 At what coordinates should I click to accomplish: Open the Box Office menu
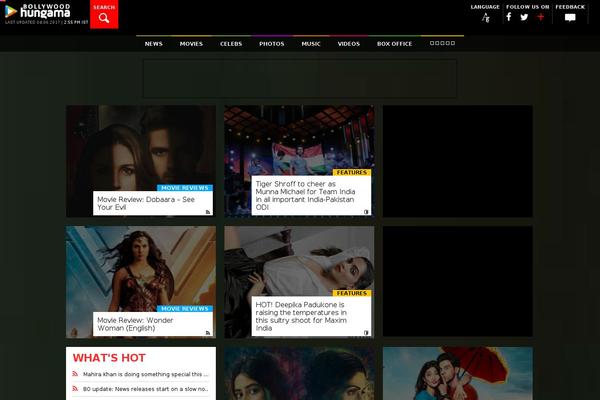point(395,44)
